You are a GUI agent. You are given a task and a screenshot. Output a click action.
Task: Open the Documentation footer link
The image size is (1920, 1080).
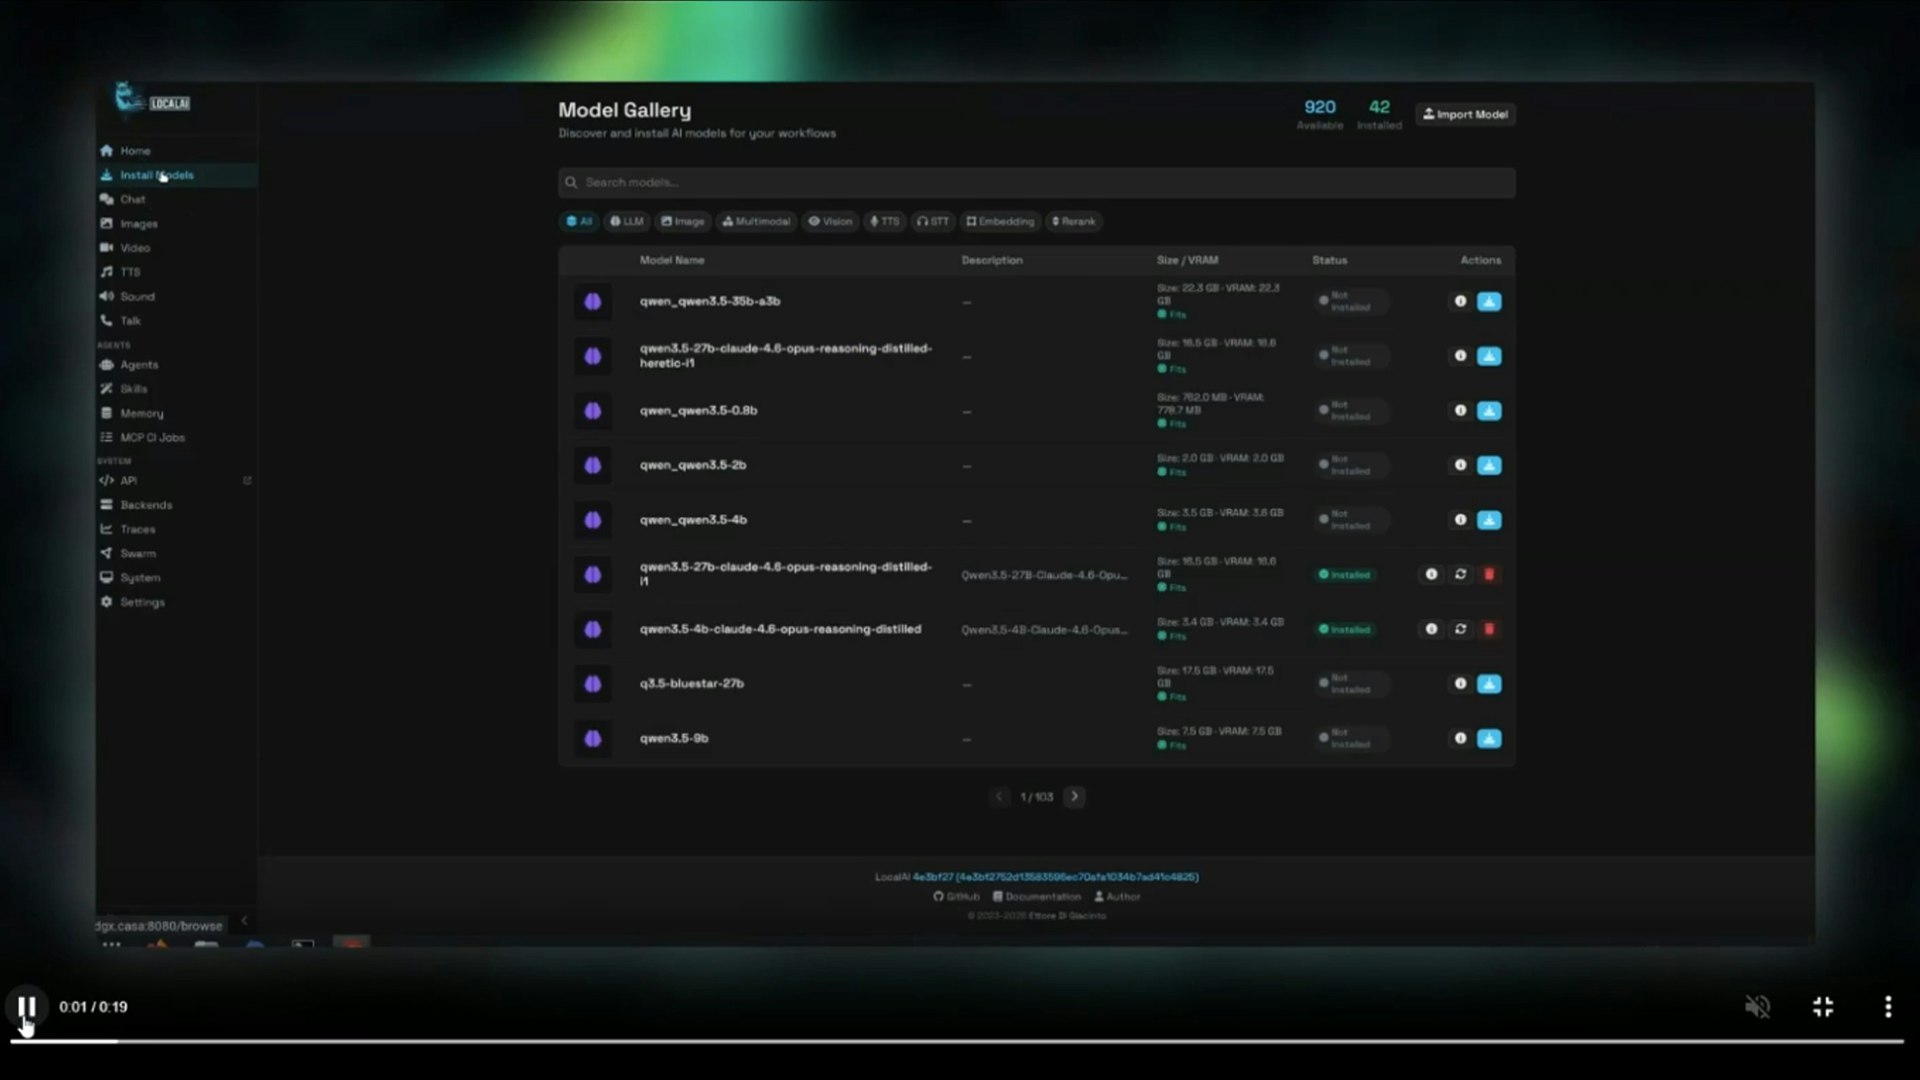[x=1036, y=897]
